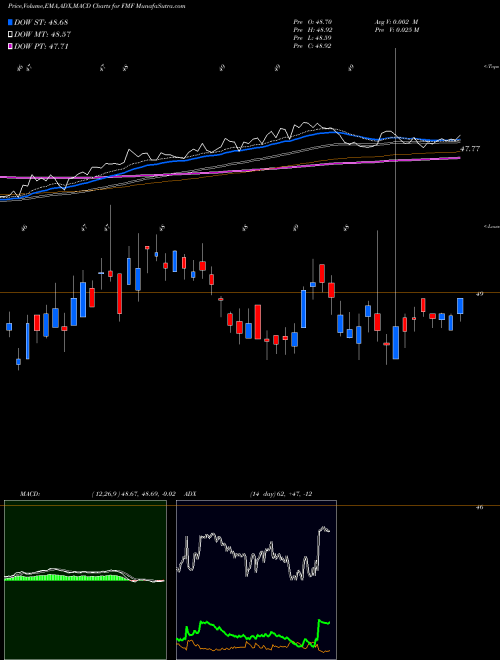Select the 'DOW PT: 47.71' legend text
The height and width of the screenshot is (660, 500).
coord(41,46)
